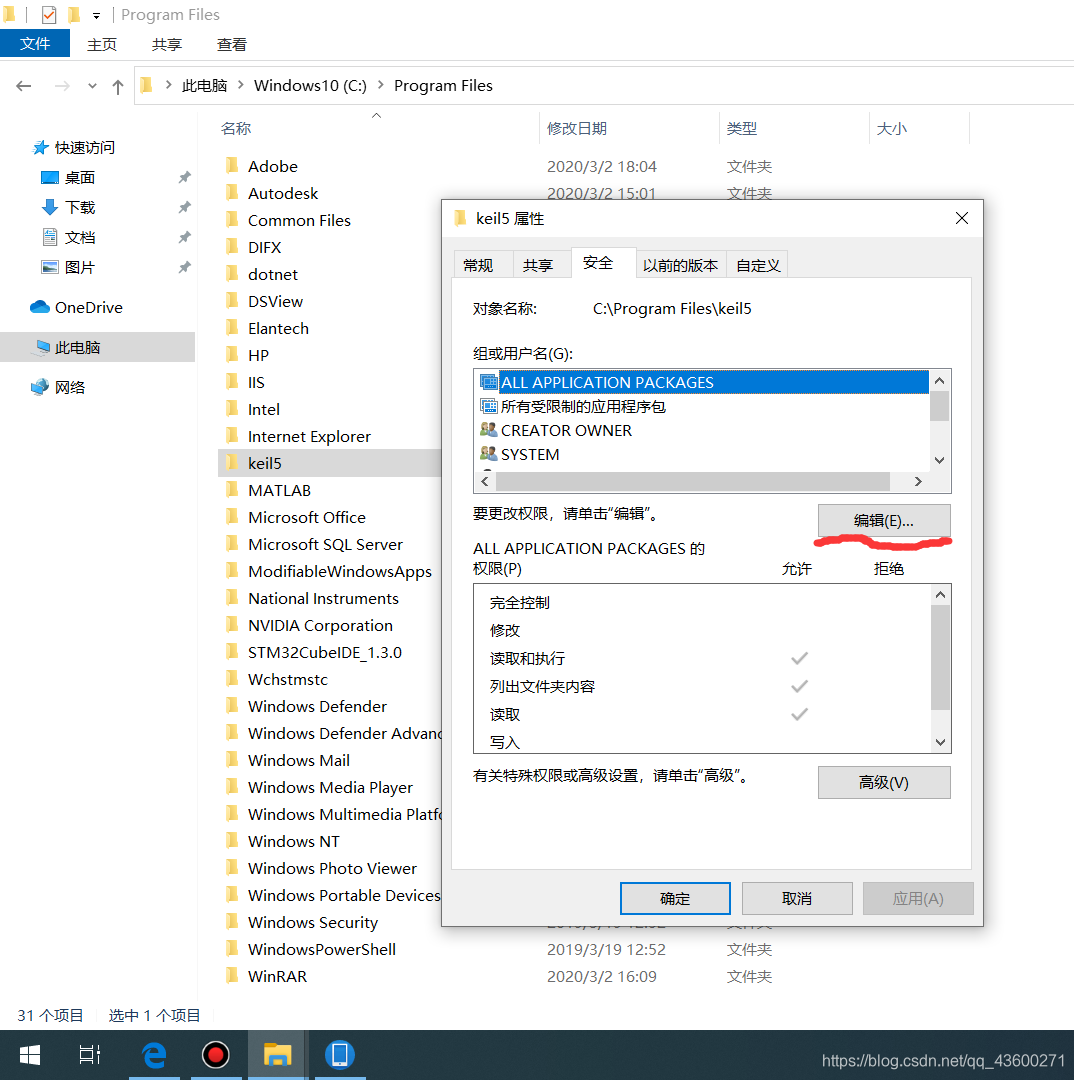Switch to the 查看 ribbon tab

point(231,45)
